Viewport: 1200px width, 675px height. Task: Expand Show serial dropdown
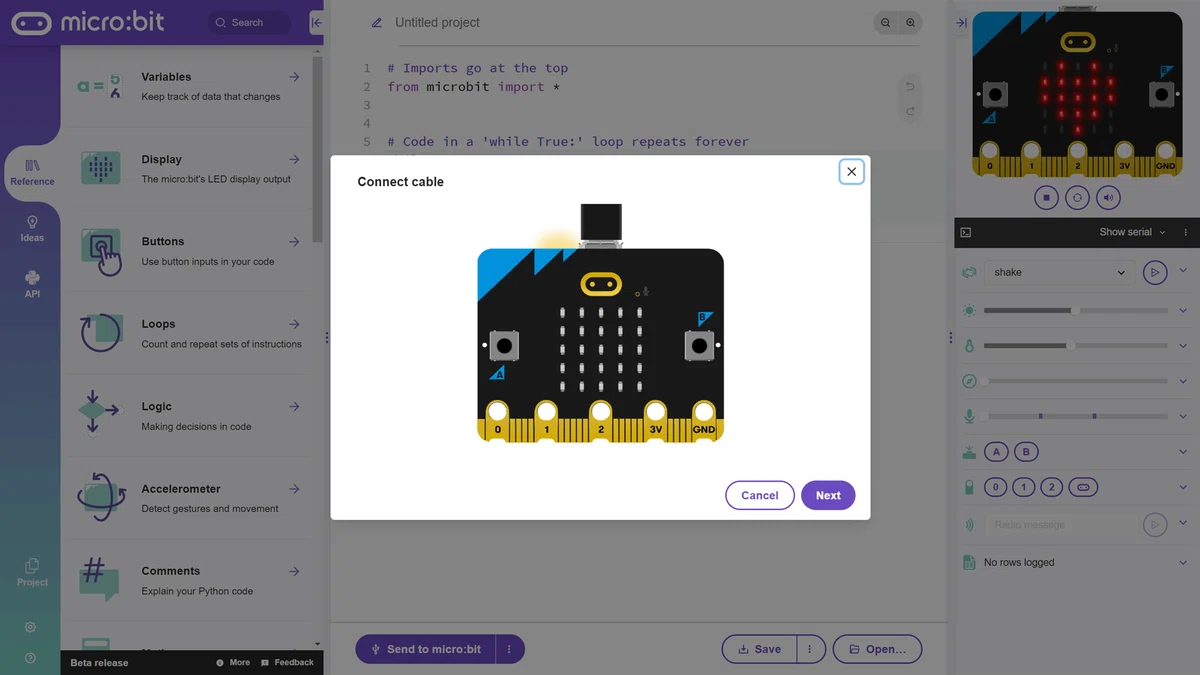1133,232
